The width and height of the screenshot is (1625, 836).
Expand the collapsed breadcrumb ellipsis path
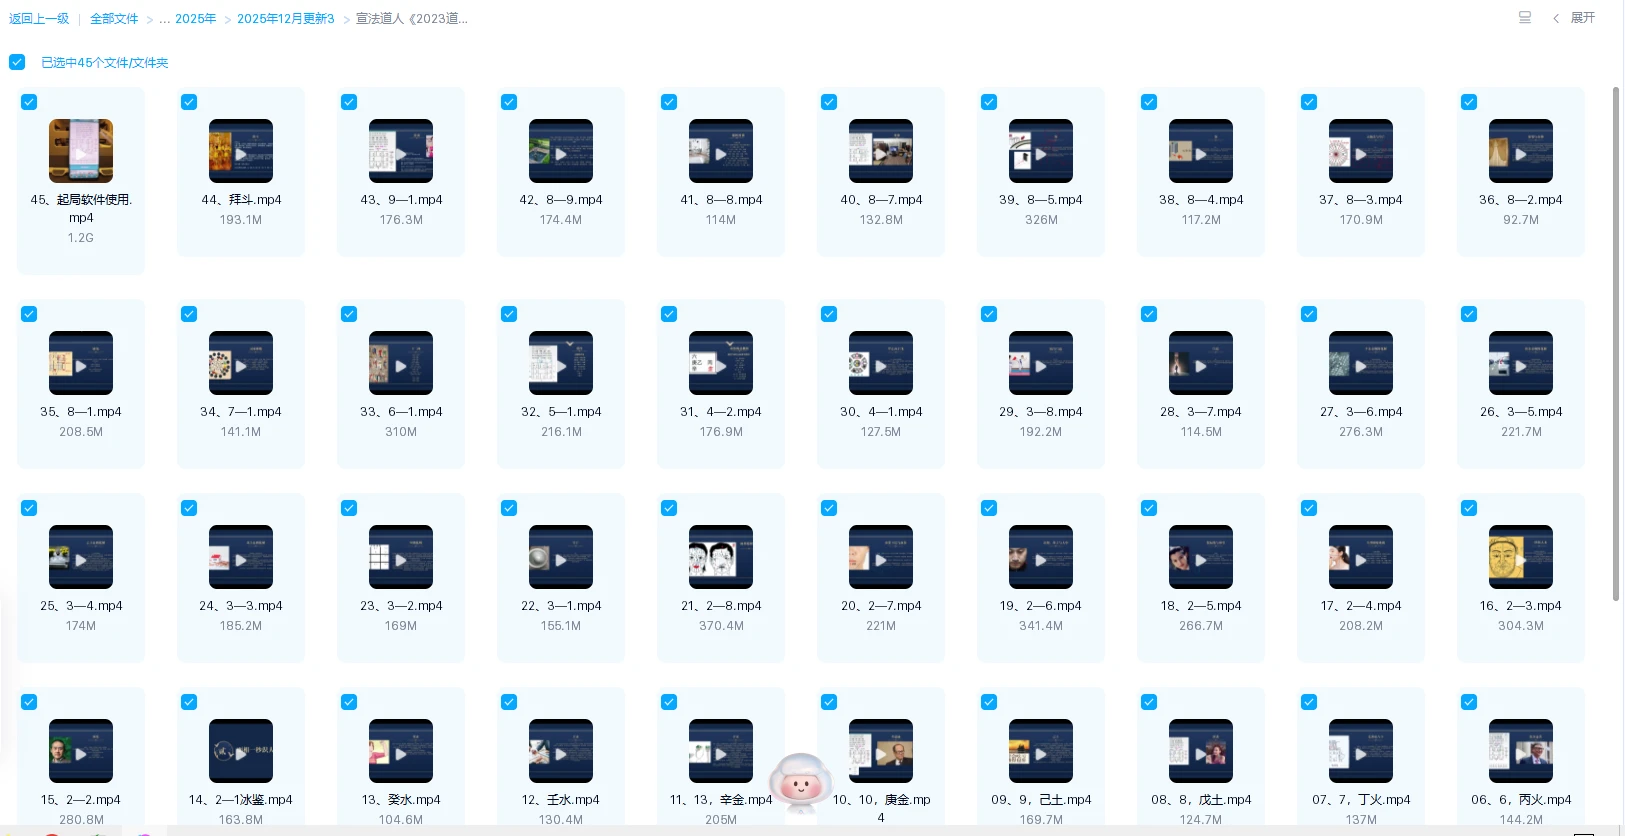coord(163,19)
